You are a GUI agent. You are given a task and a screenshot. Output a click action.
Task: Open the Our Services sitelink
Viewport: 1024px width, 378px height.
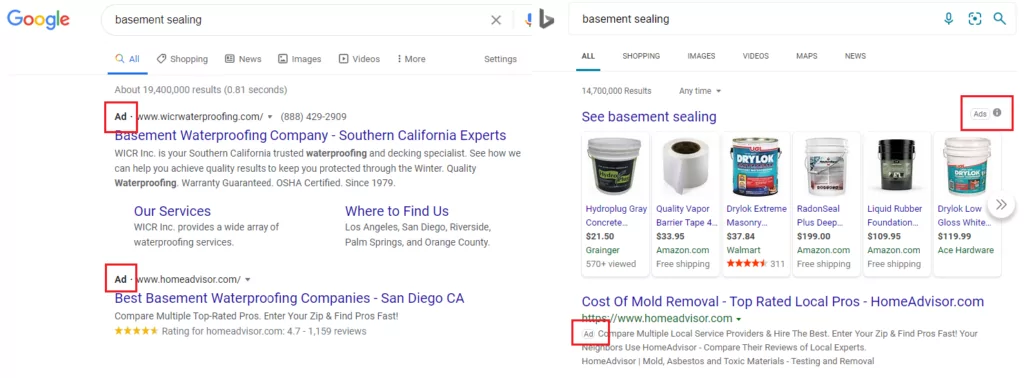(172, 212)
